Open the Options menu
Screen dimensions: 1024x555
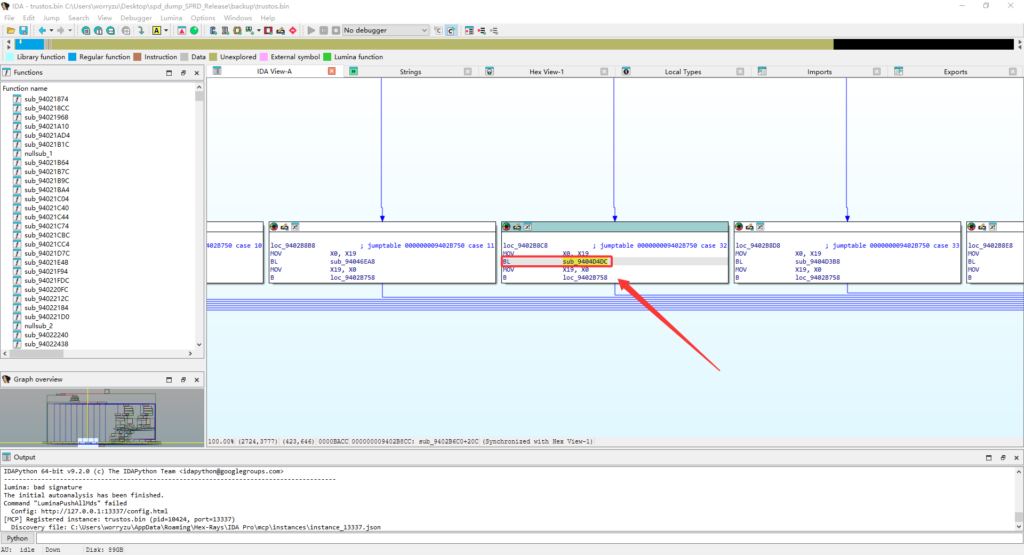click(x=203, y=18)
